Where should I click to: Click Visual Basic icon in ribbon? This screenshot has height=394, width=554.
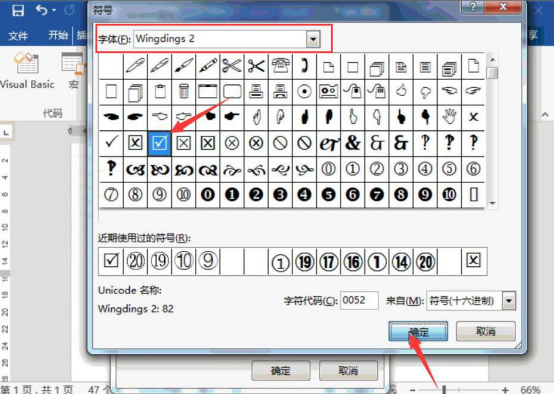click(x=27, y=71)
